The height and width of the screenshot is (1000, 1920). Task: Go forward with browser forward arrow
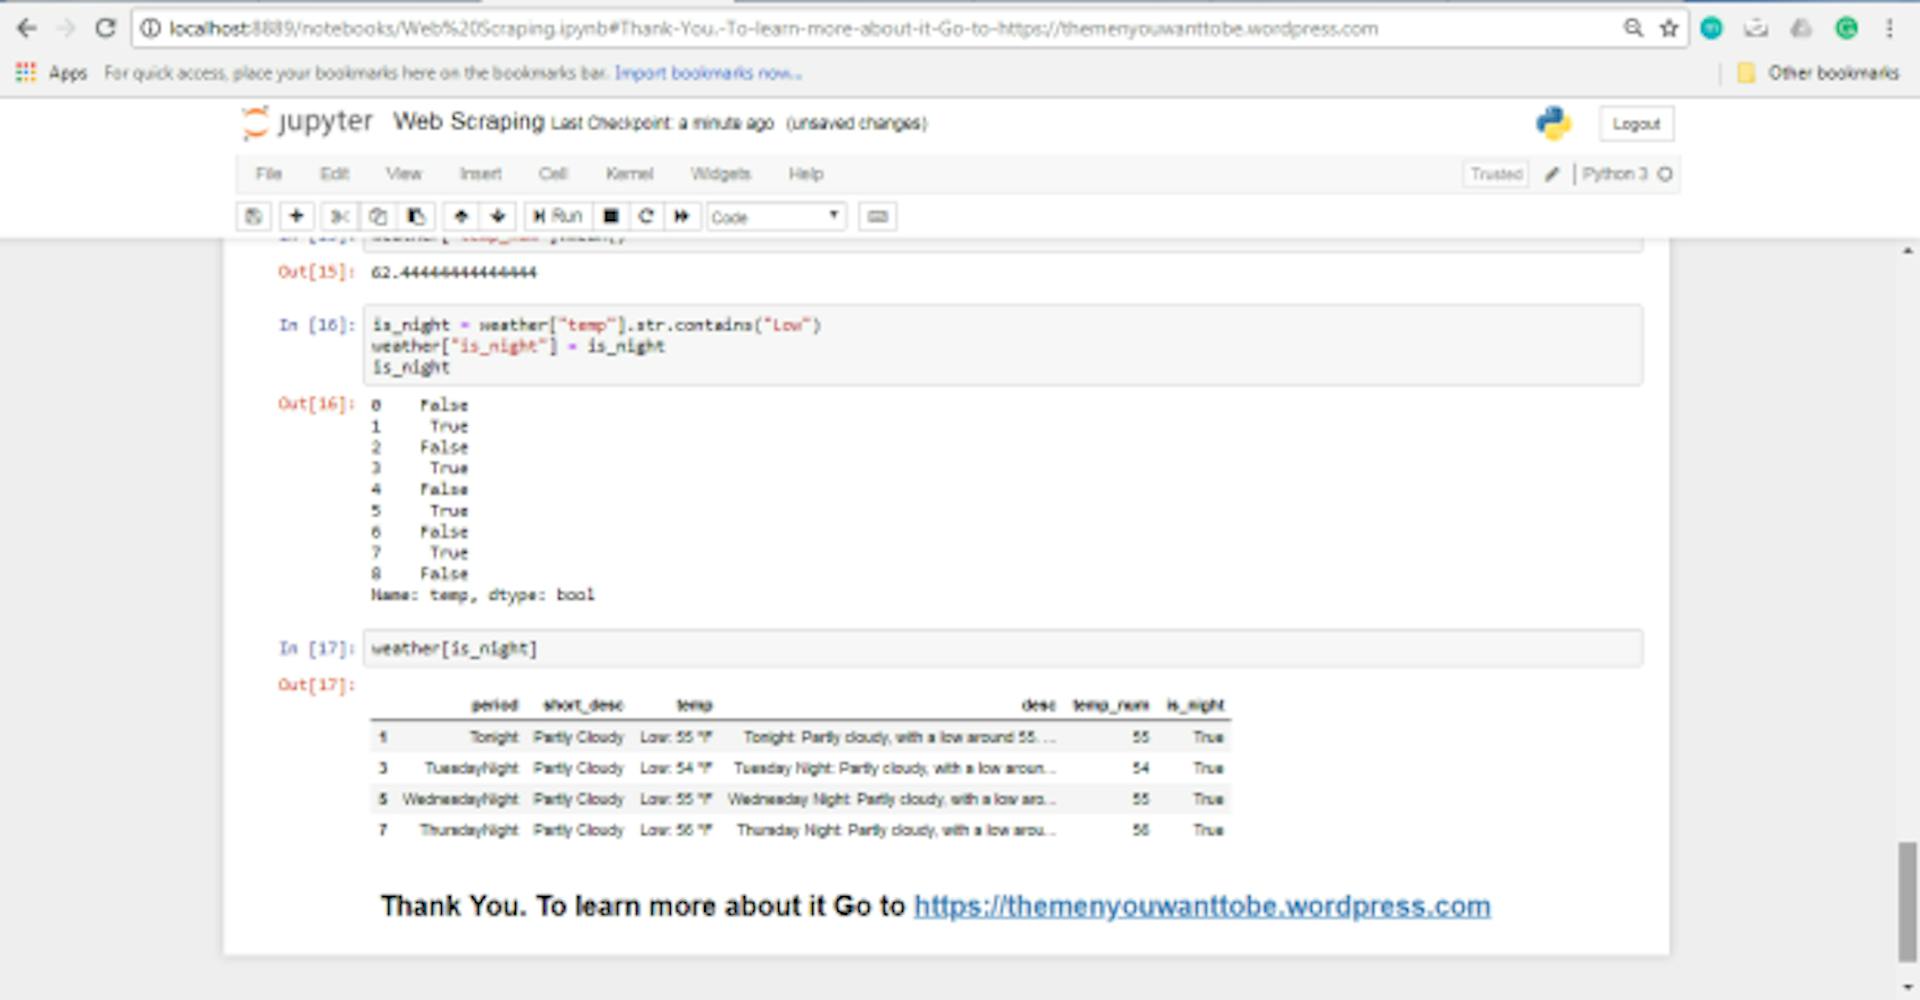pyautogui.click(x=66, y=28)
